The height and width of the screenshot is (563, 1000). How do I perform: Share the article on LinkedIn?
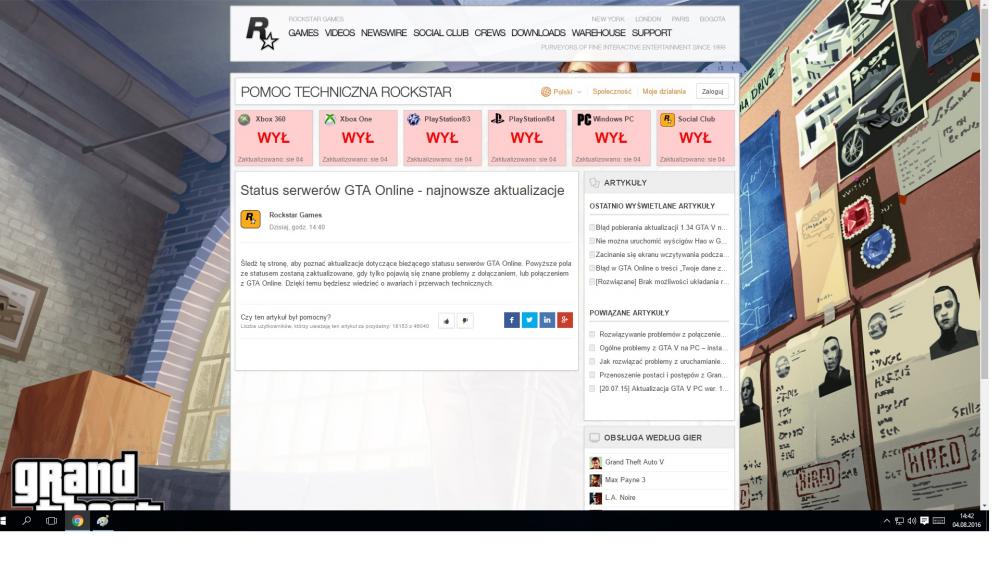[x=547, y=320]
